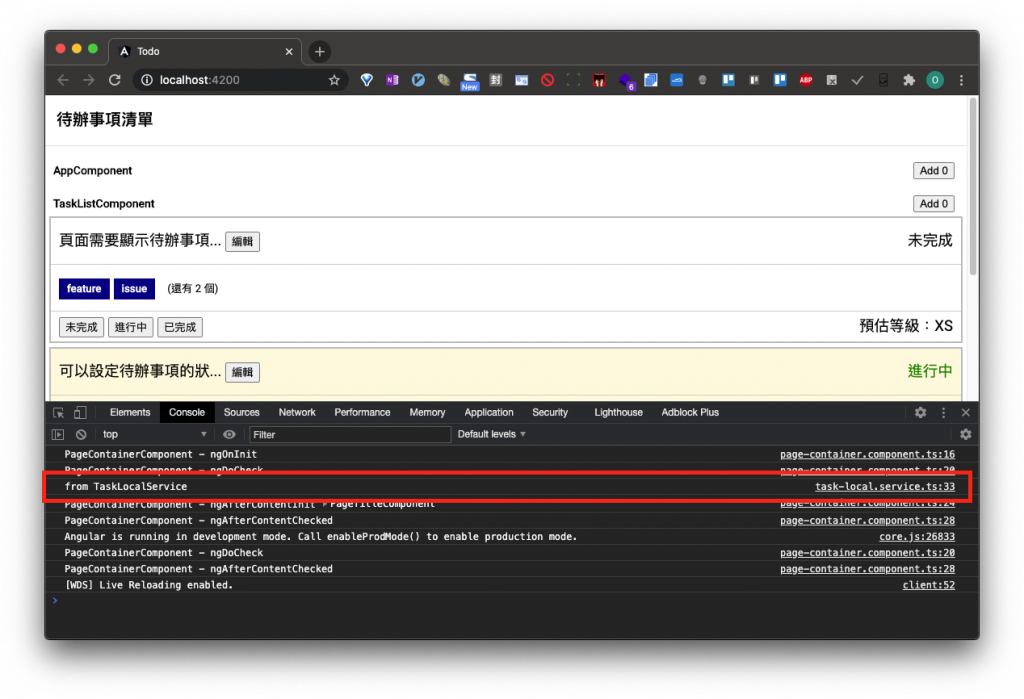Focus the console Filter field
Screen dimensions: 1024x699
tap(349, 434)
